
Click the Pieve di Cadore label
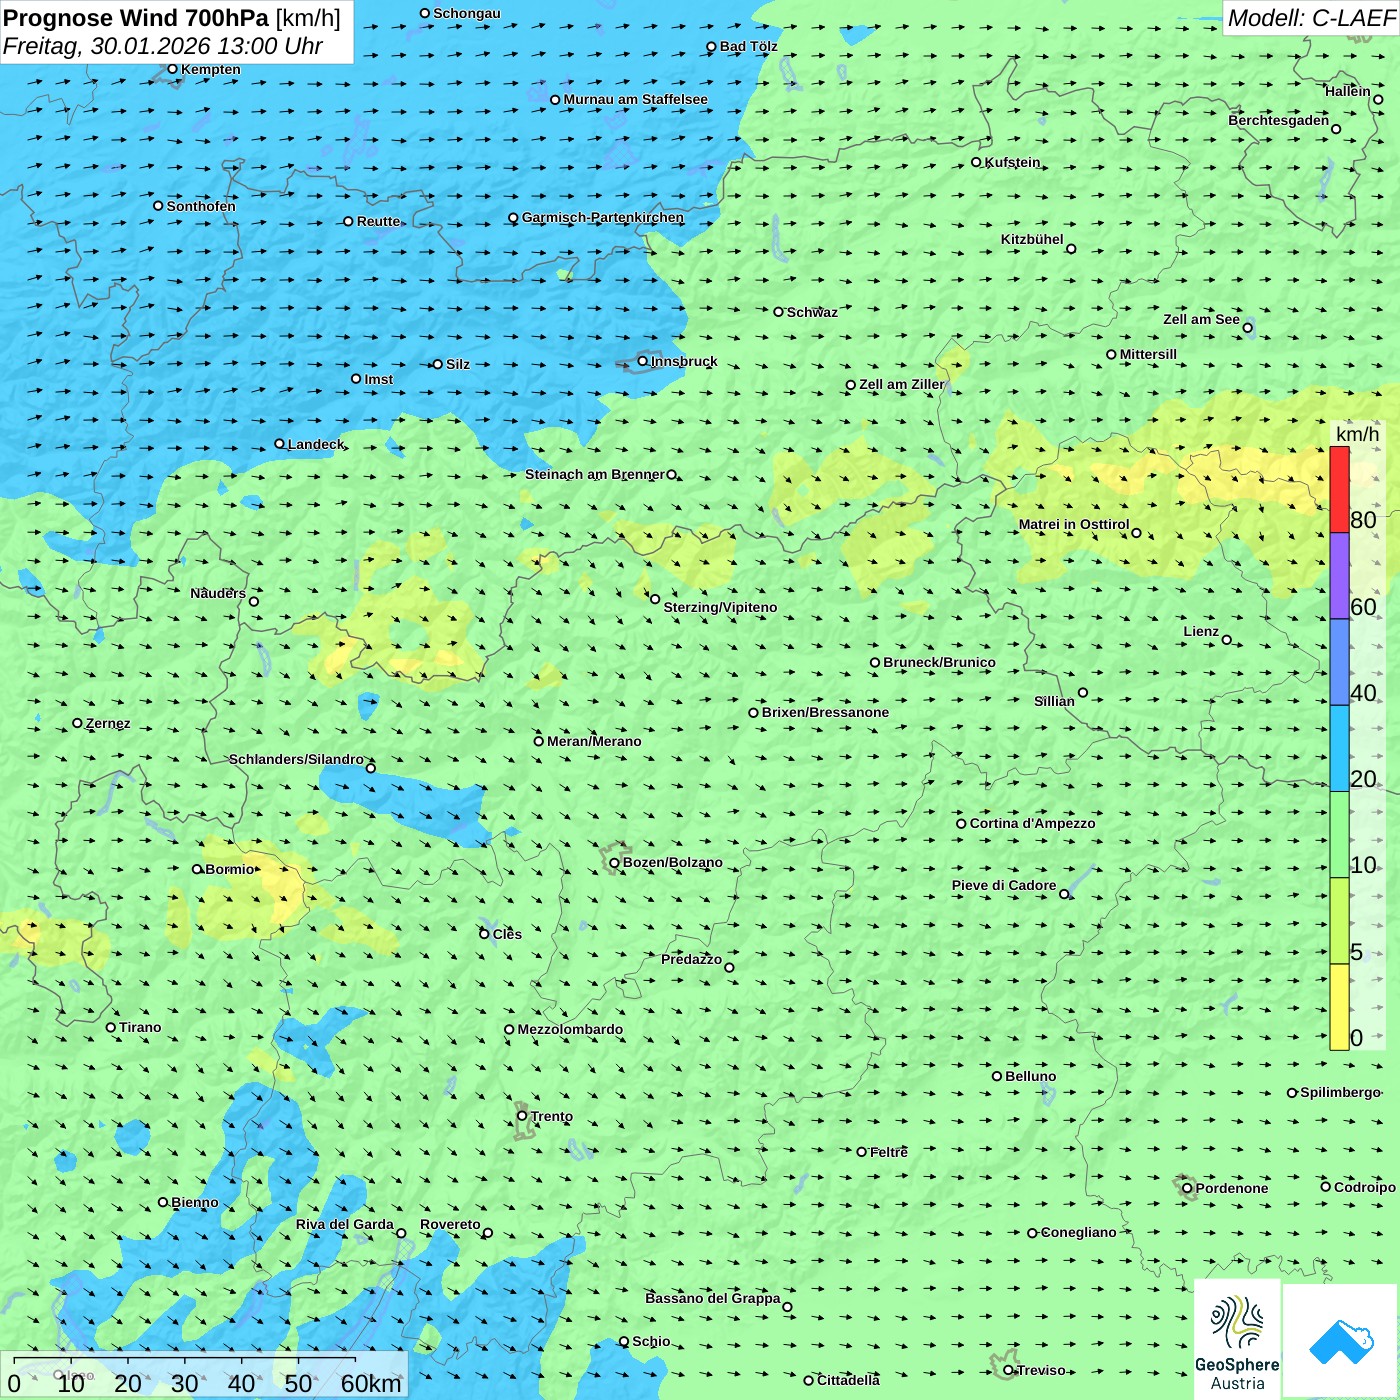[x=1004, y=885]
